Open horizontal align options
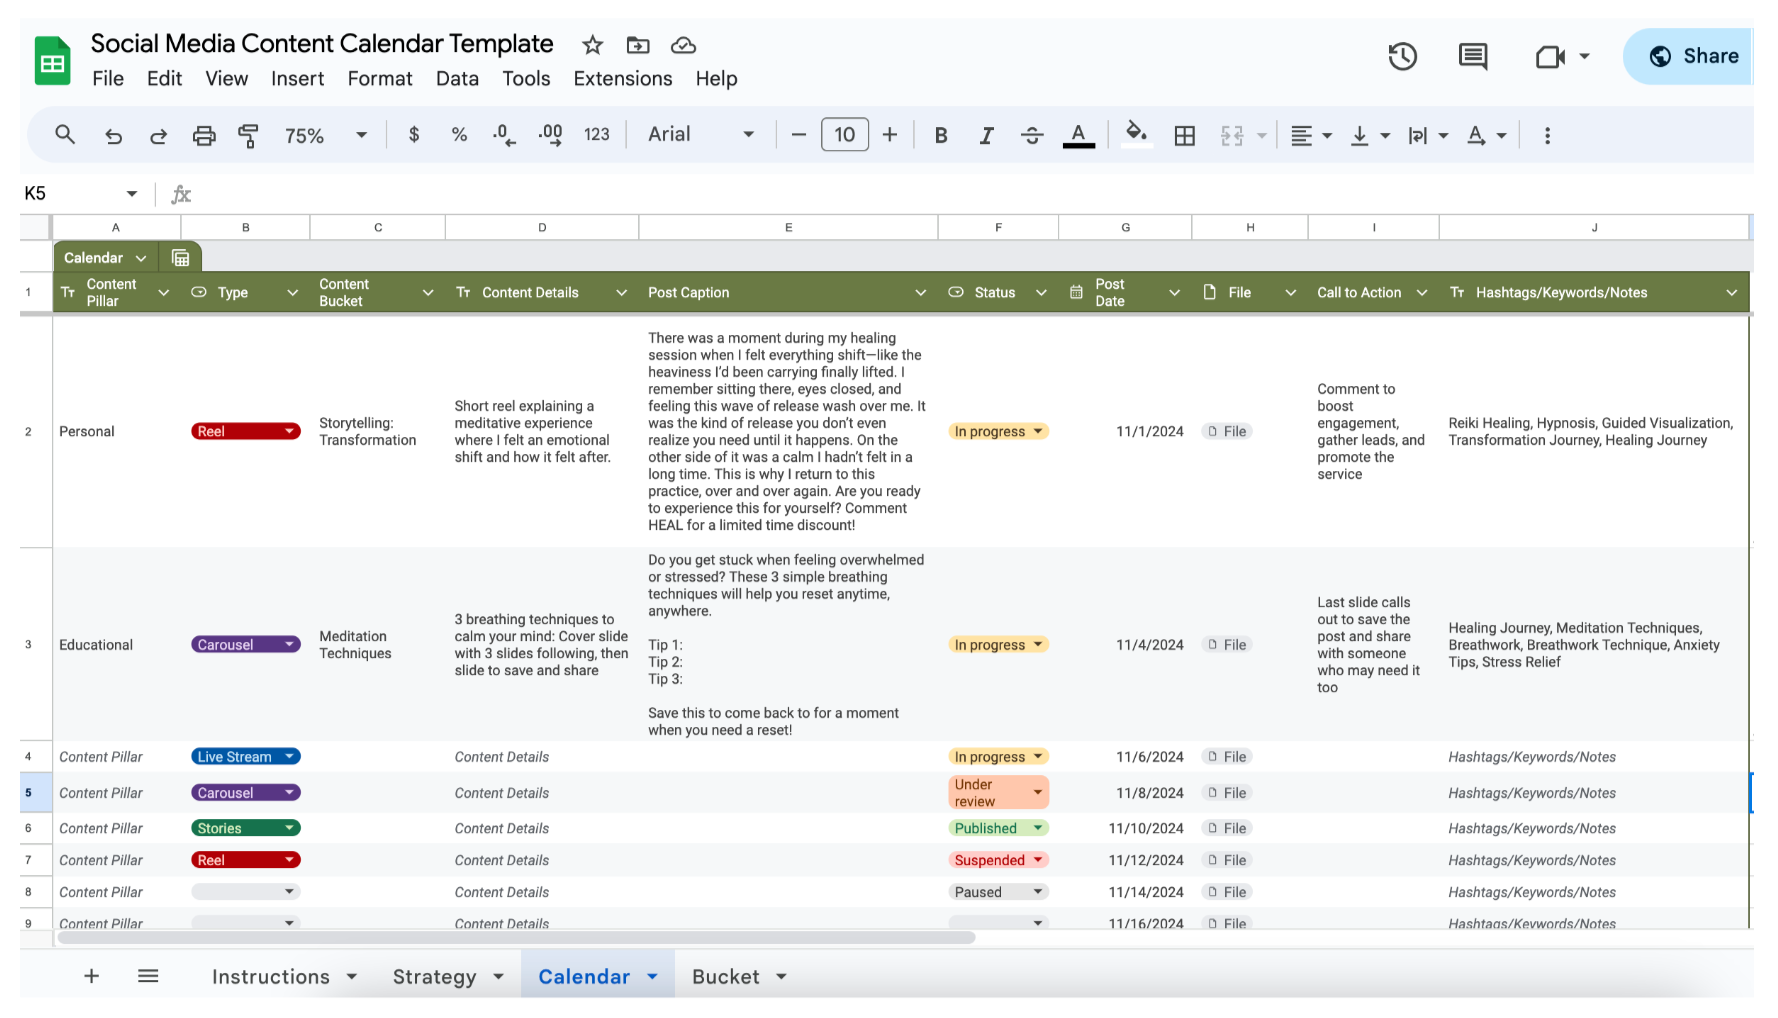 [1311, 135]
